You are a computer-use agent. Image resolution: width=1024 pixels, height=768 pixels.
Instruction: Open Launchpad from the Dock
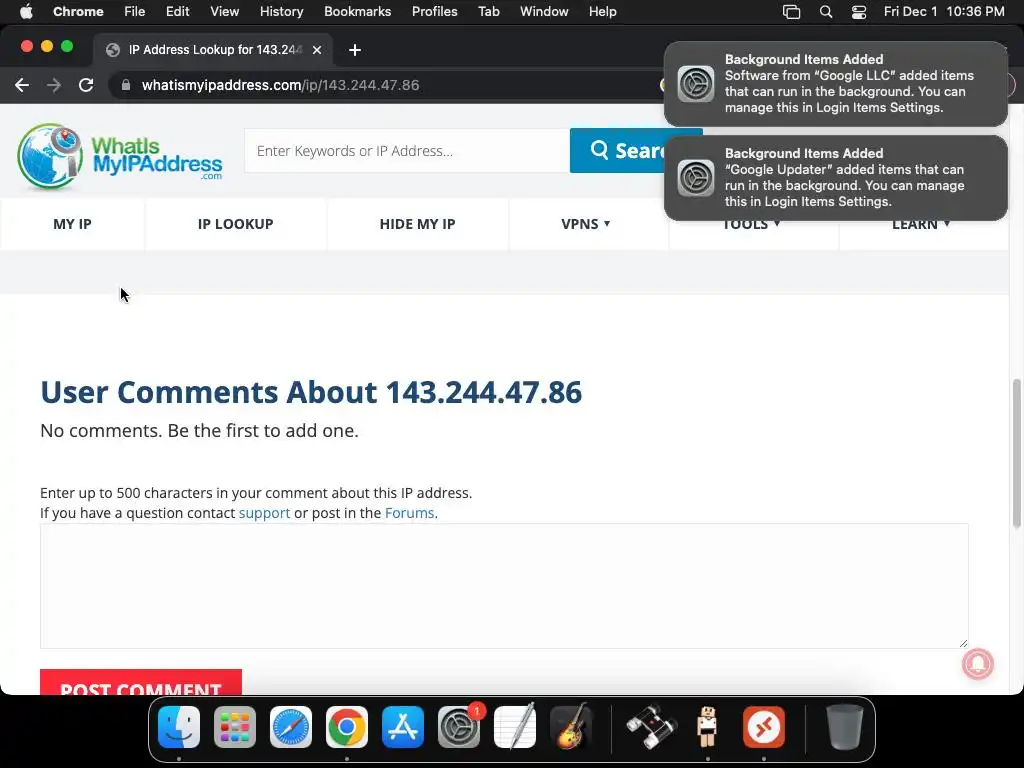[x=235, y=727]
